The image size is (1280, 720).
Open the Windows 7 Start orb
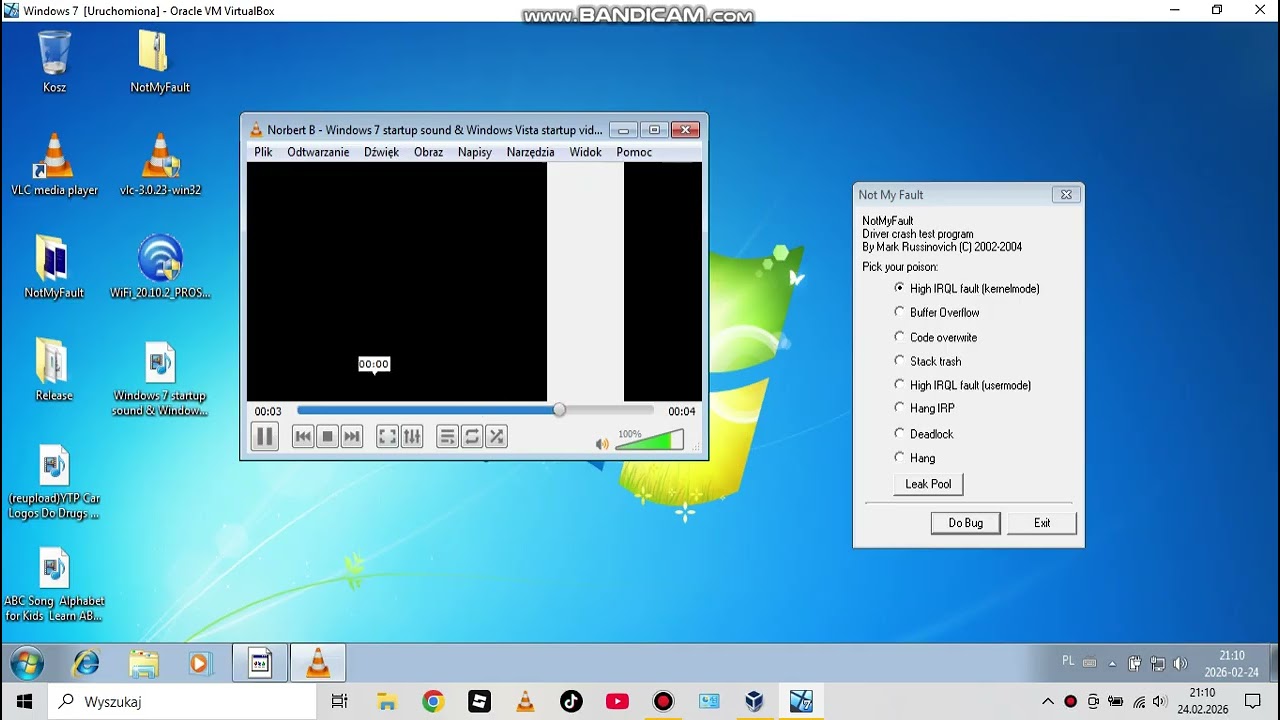coord(27,663)
